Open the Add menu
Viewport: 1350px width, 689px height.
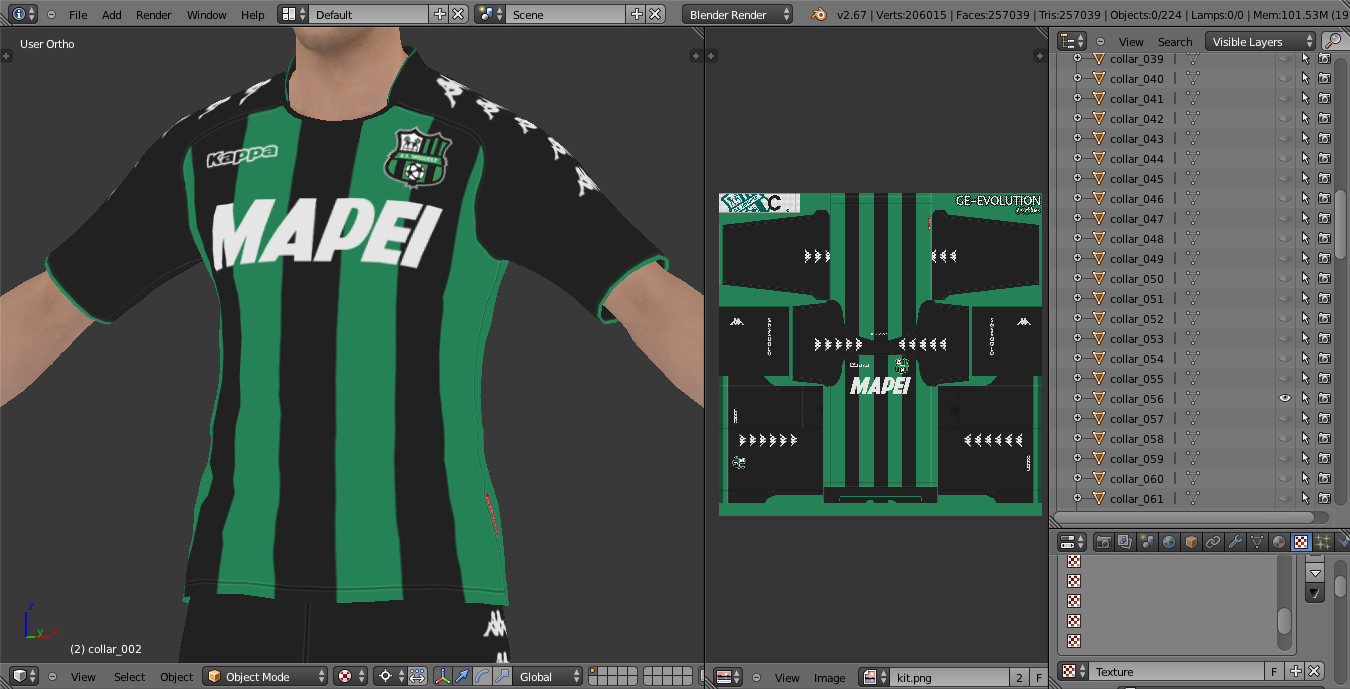click(x=112, y=15)
